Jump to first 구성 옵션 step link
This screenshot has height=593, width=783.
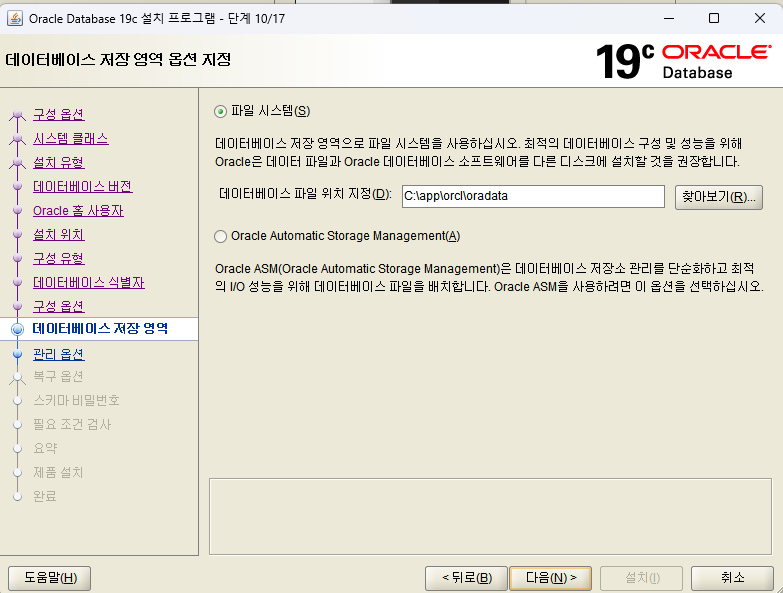[x=58, y=114]
